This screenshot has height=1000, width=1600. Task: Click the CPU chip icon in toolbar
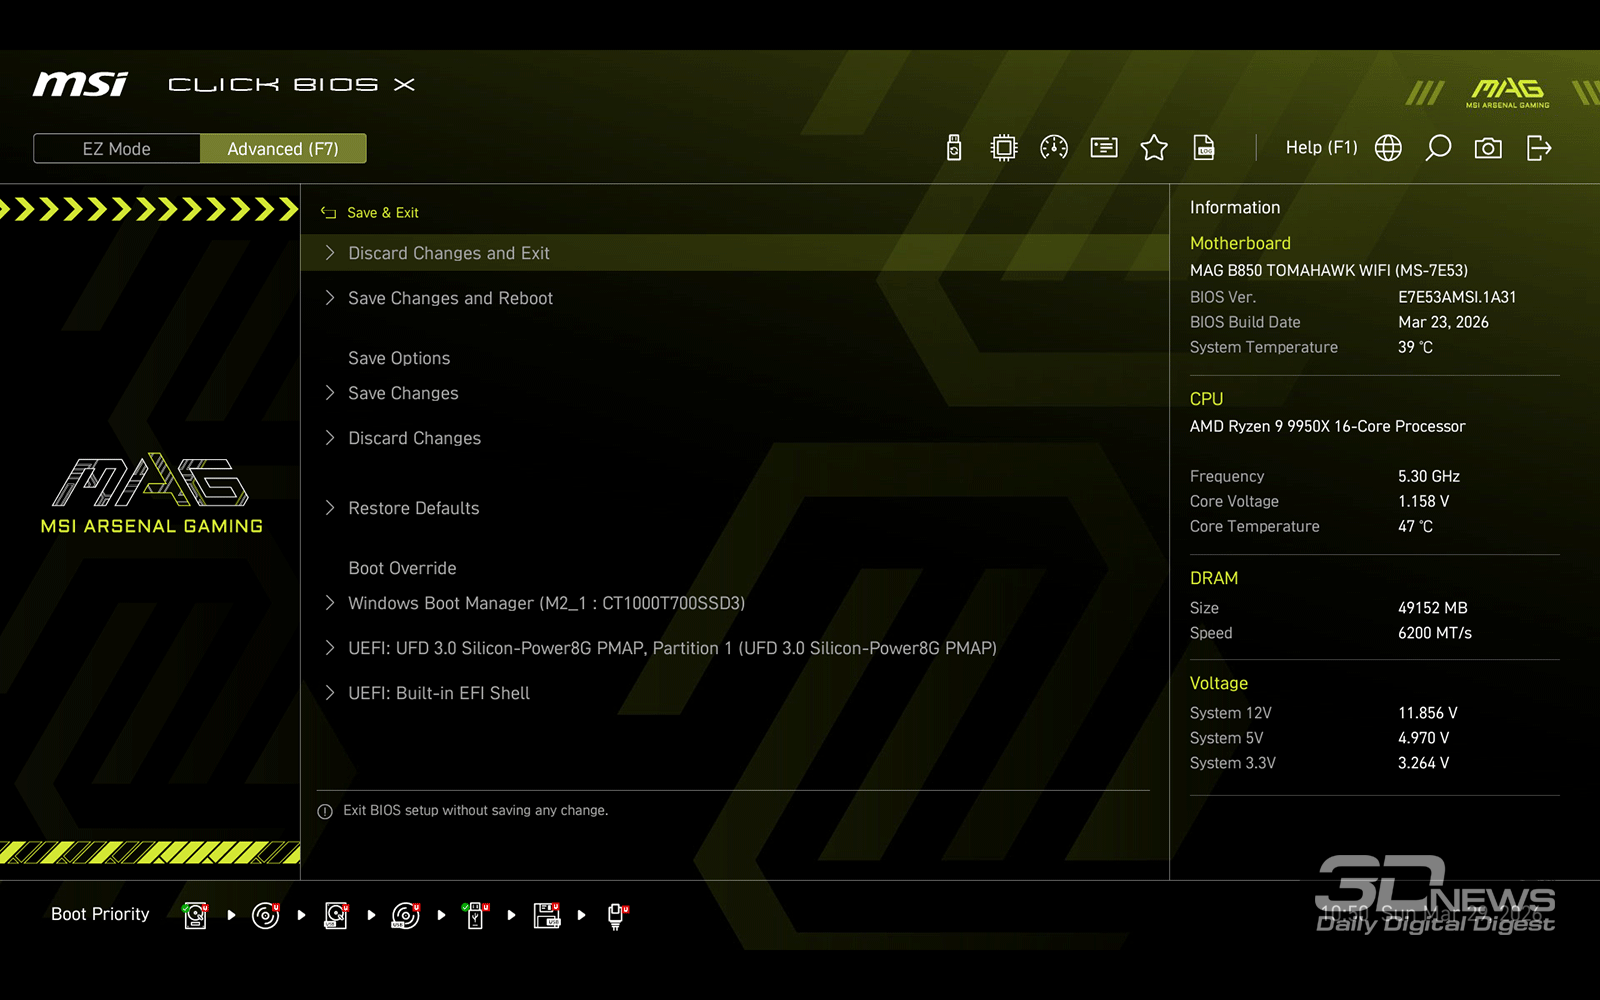1003,148
